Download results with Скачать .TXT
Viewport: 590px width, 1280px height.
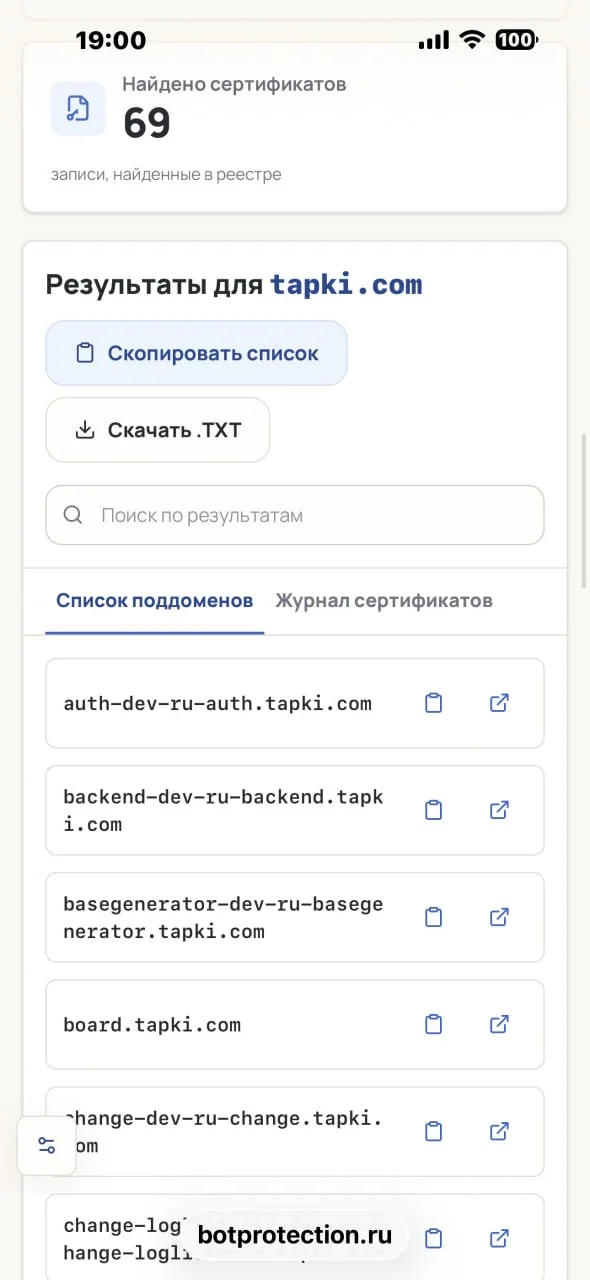158,430
